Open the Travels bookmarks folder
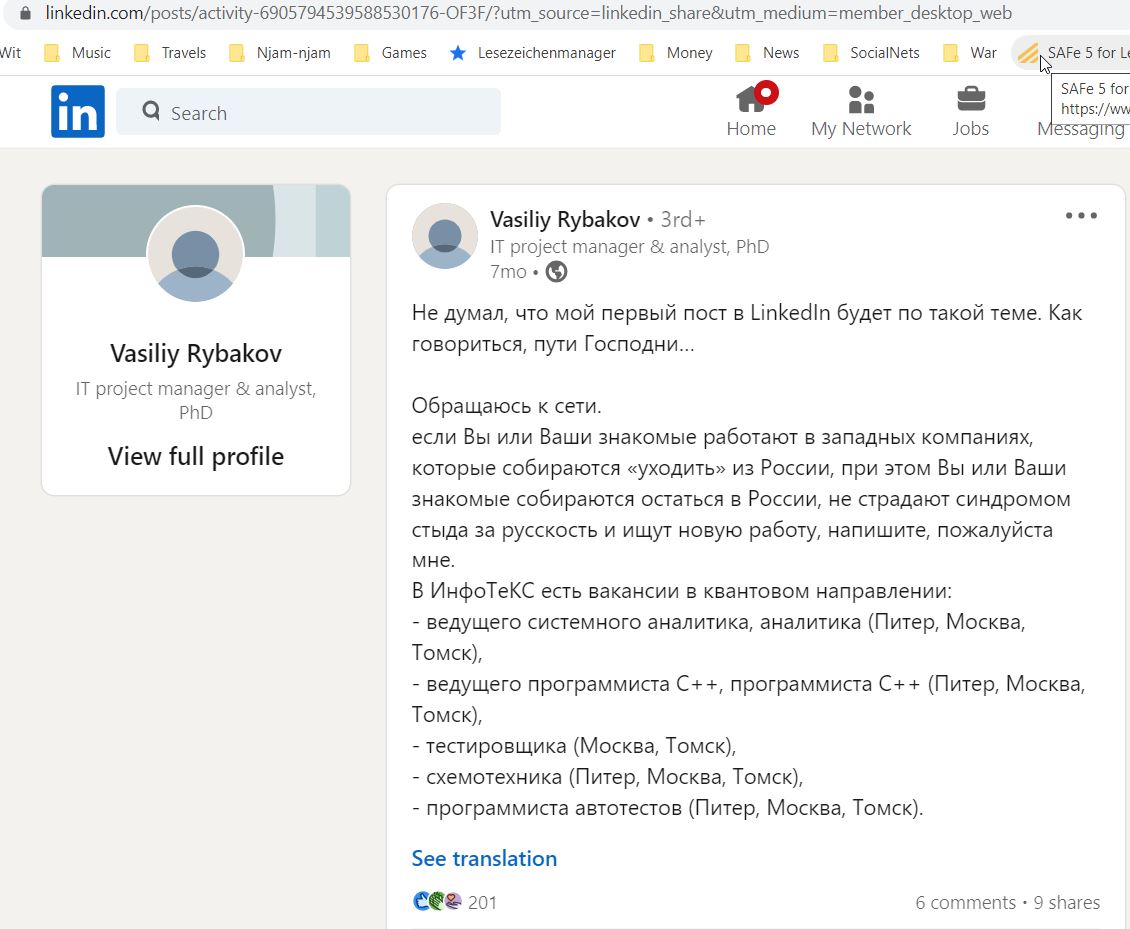This screenshot has height=929, width=1130. pyautogui.click(x=170, y=53)
